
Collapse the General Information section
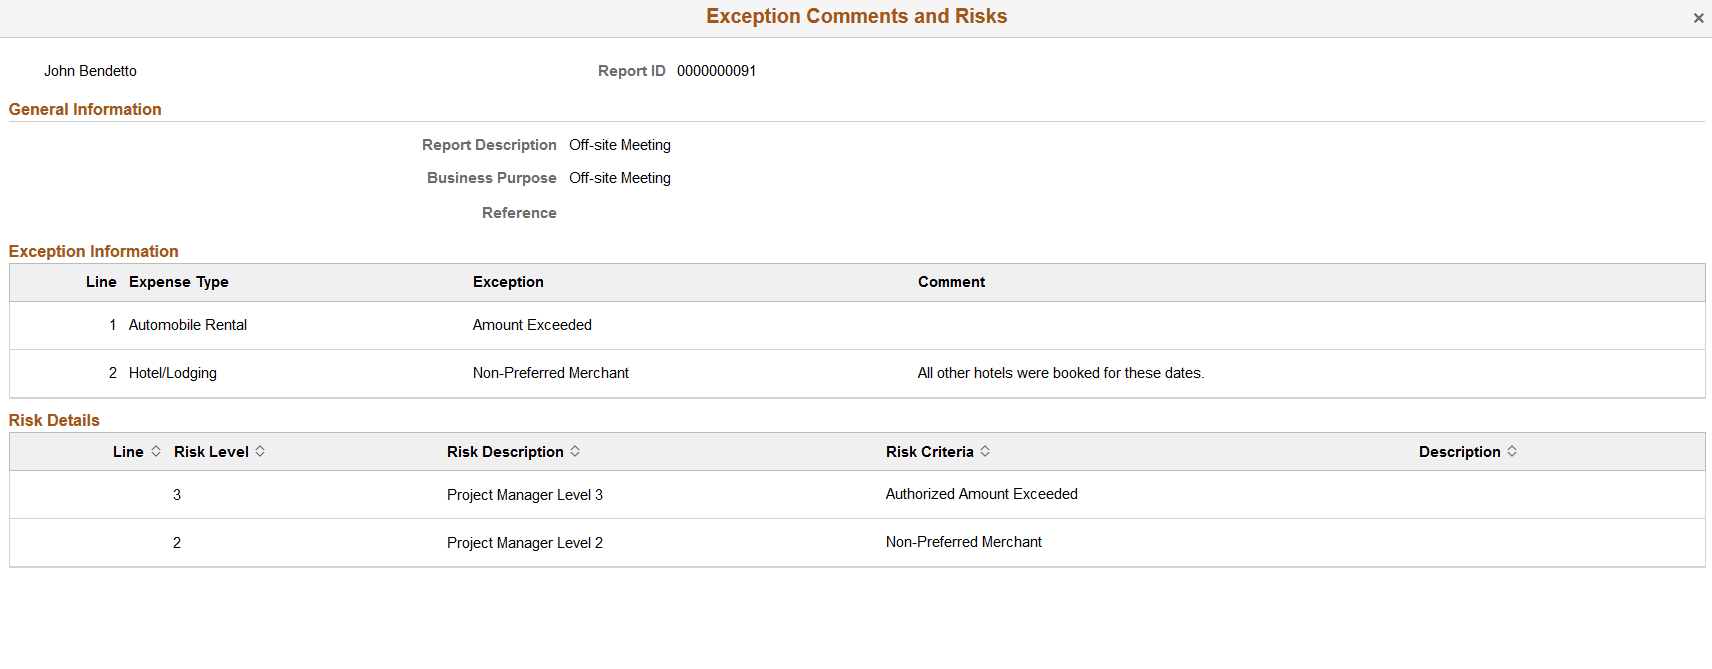tap(85, 109)
